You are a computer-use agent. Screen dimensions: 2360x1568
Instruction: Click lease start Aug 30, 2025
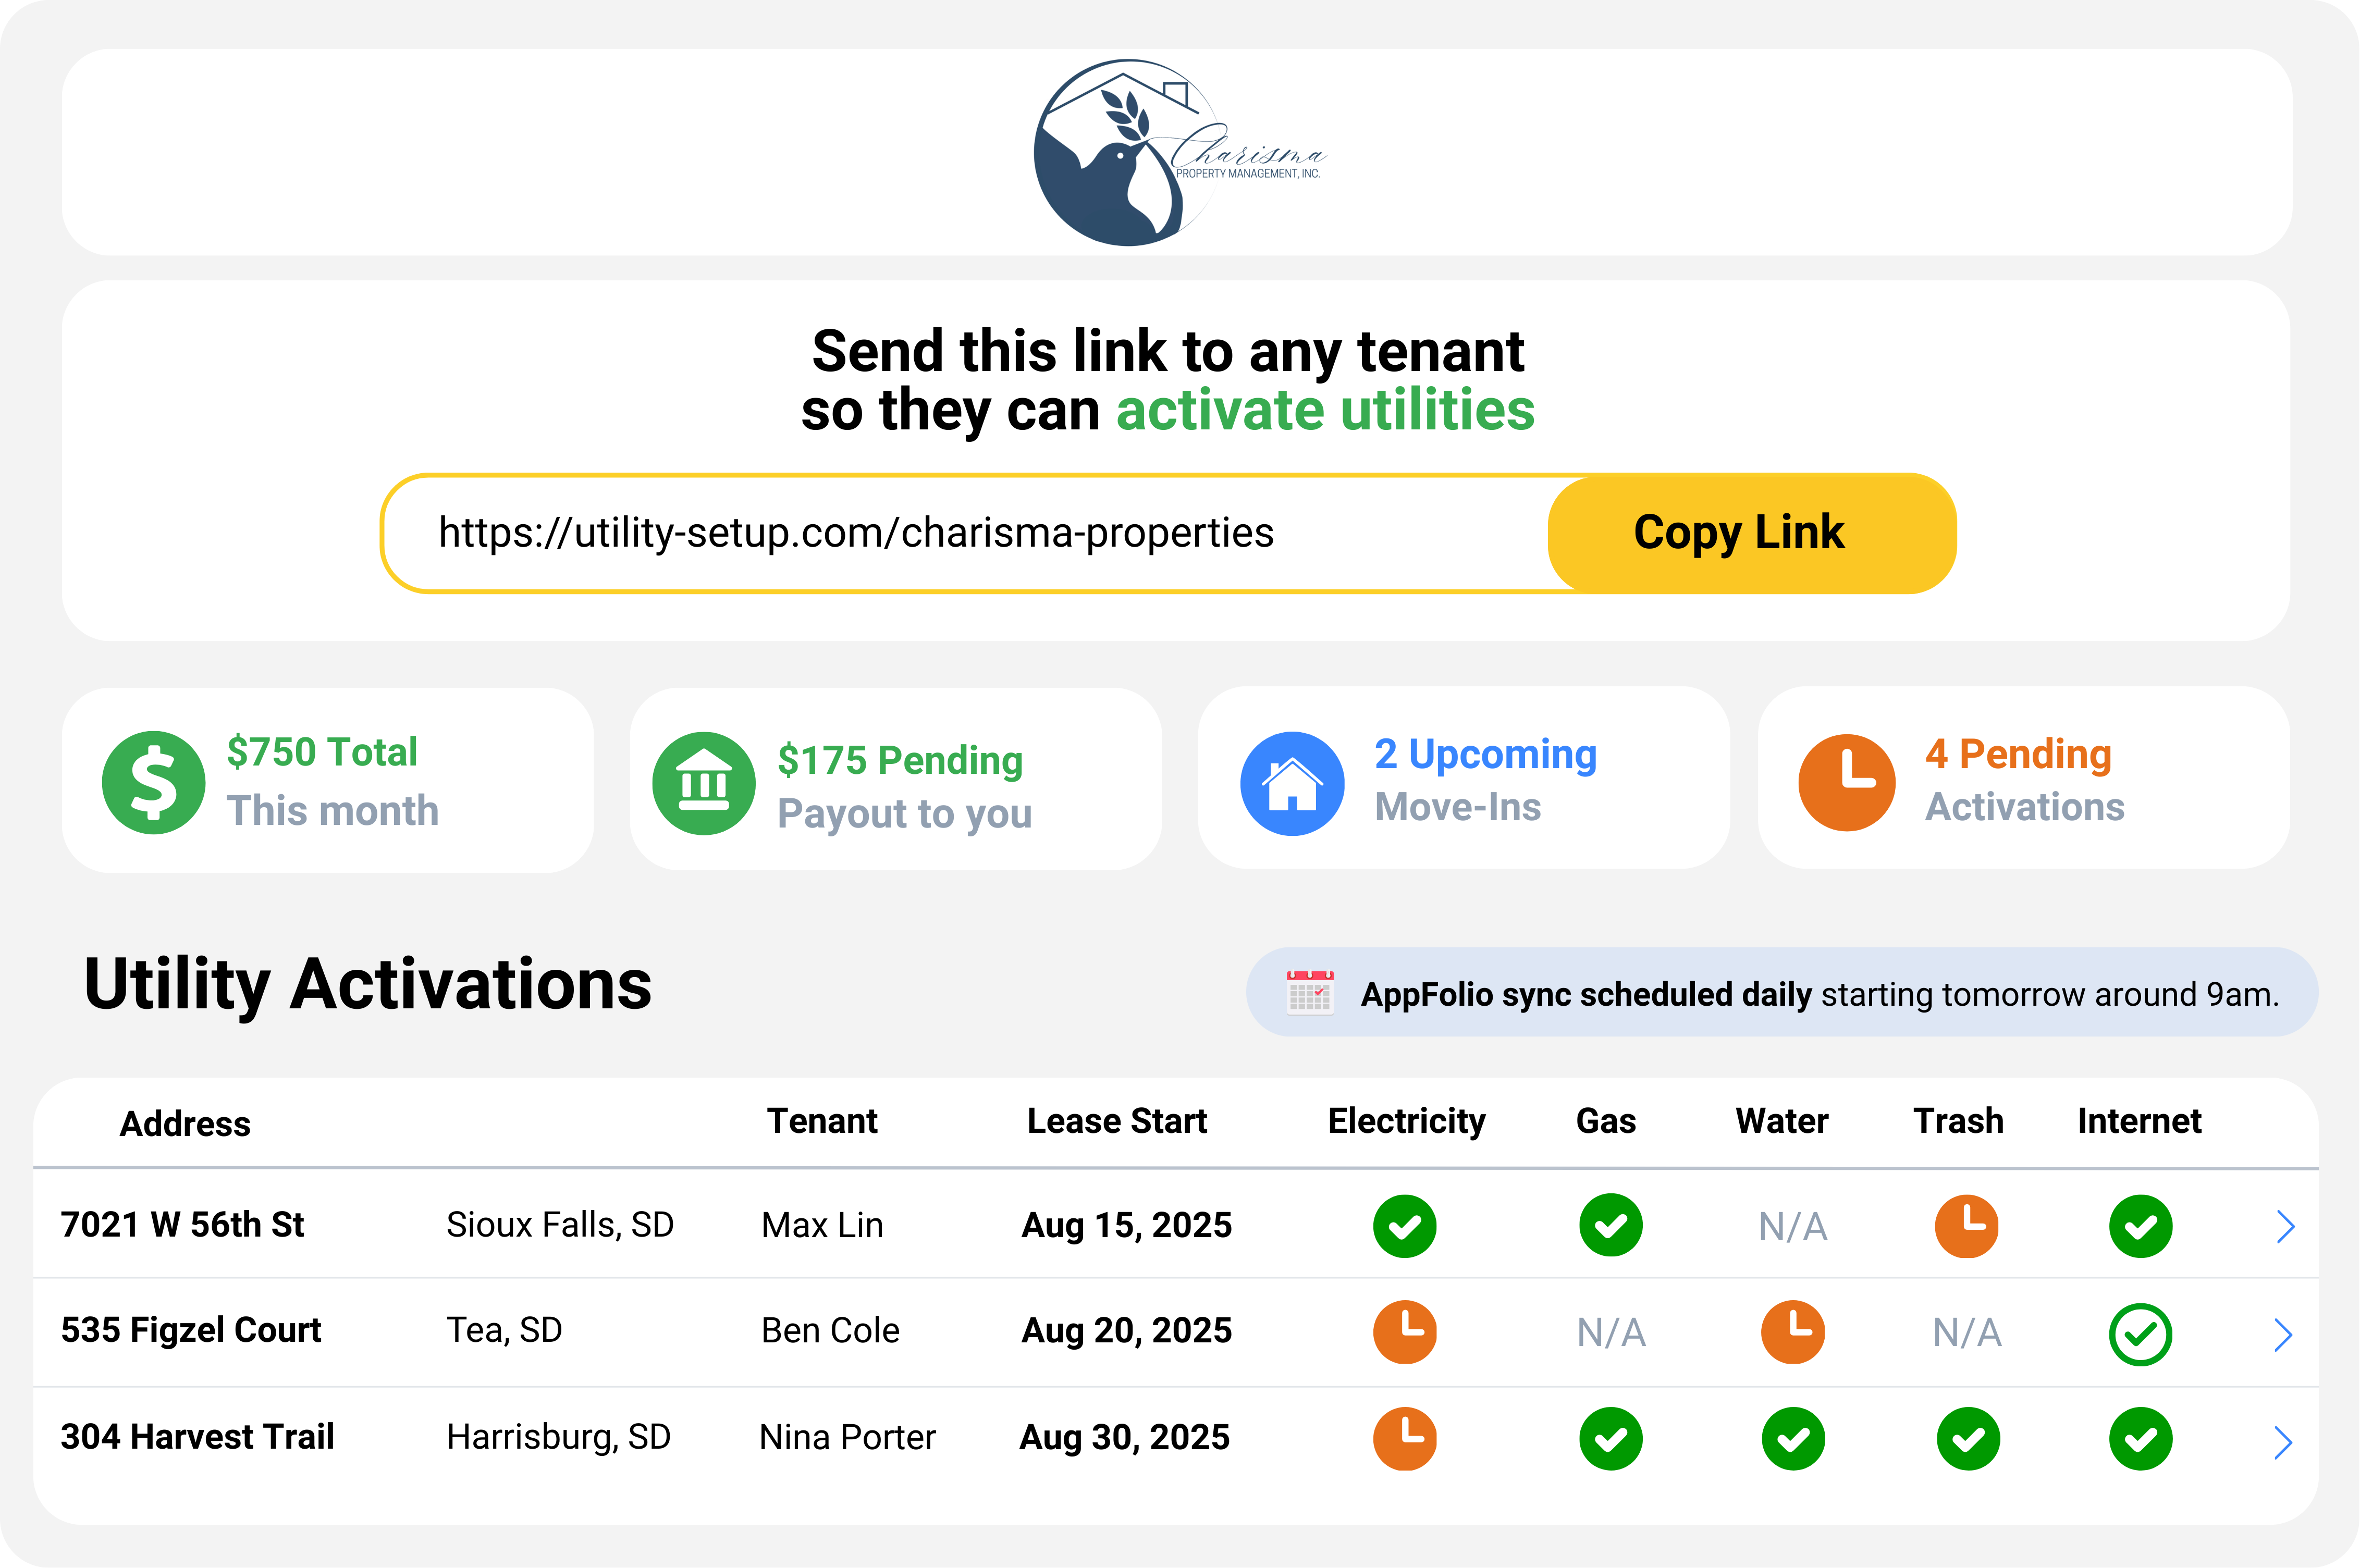pyautogui.click(x=1125, y=1438)
